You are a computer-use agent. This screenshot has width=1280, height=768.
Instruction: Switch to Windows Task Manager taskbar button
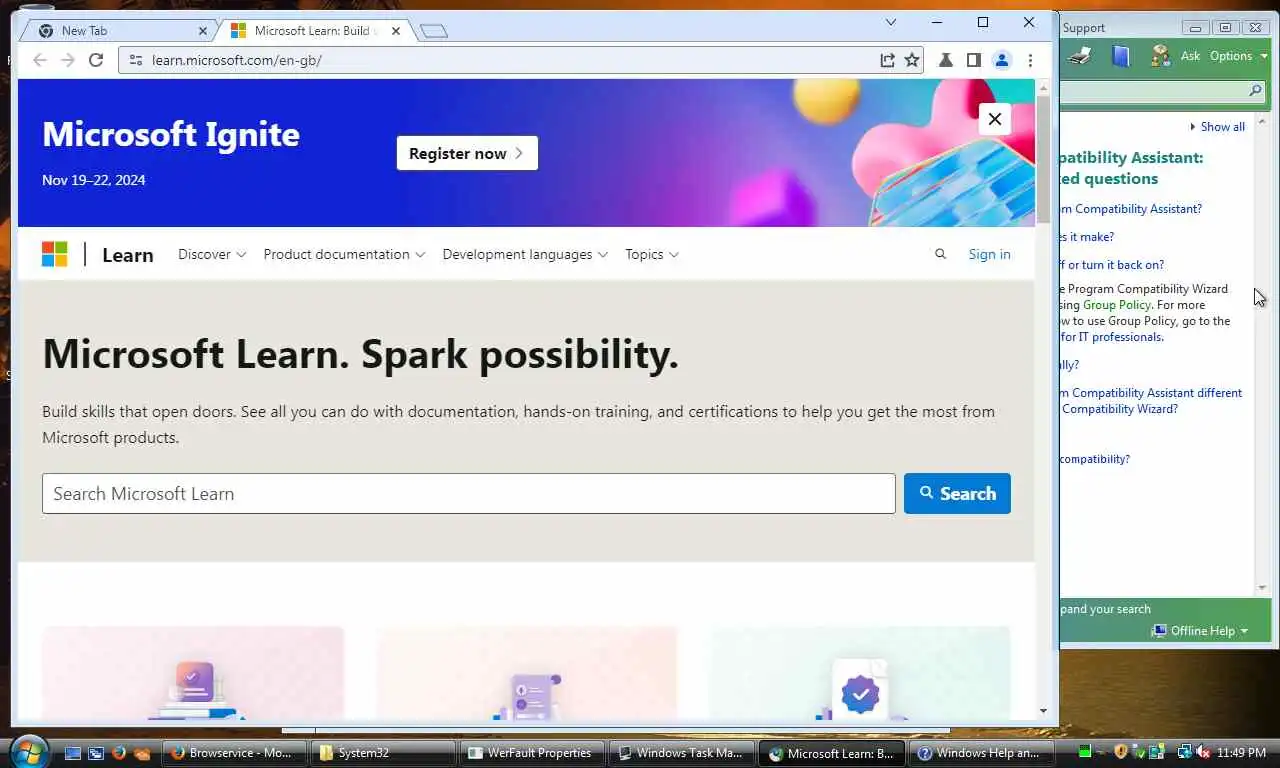(681, 753)
